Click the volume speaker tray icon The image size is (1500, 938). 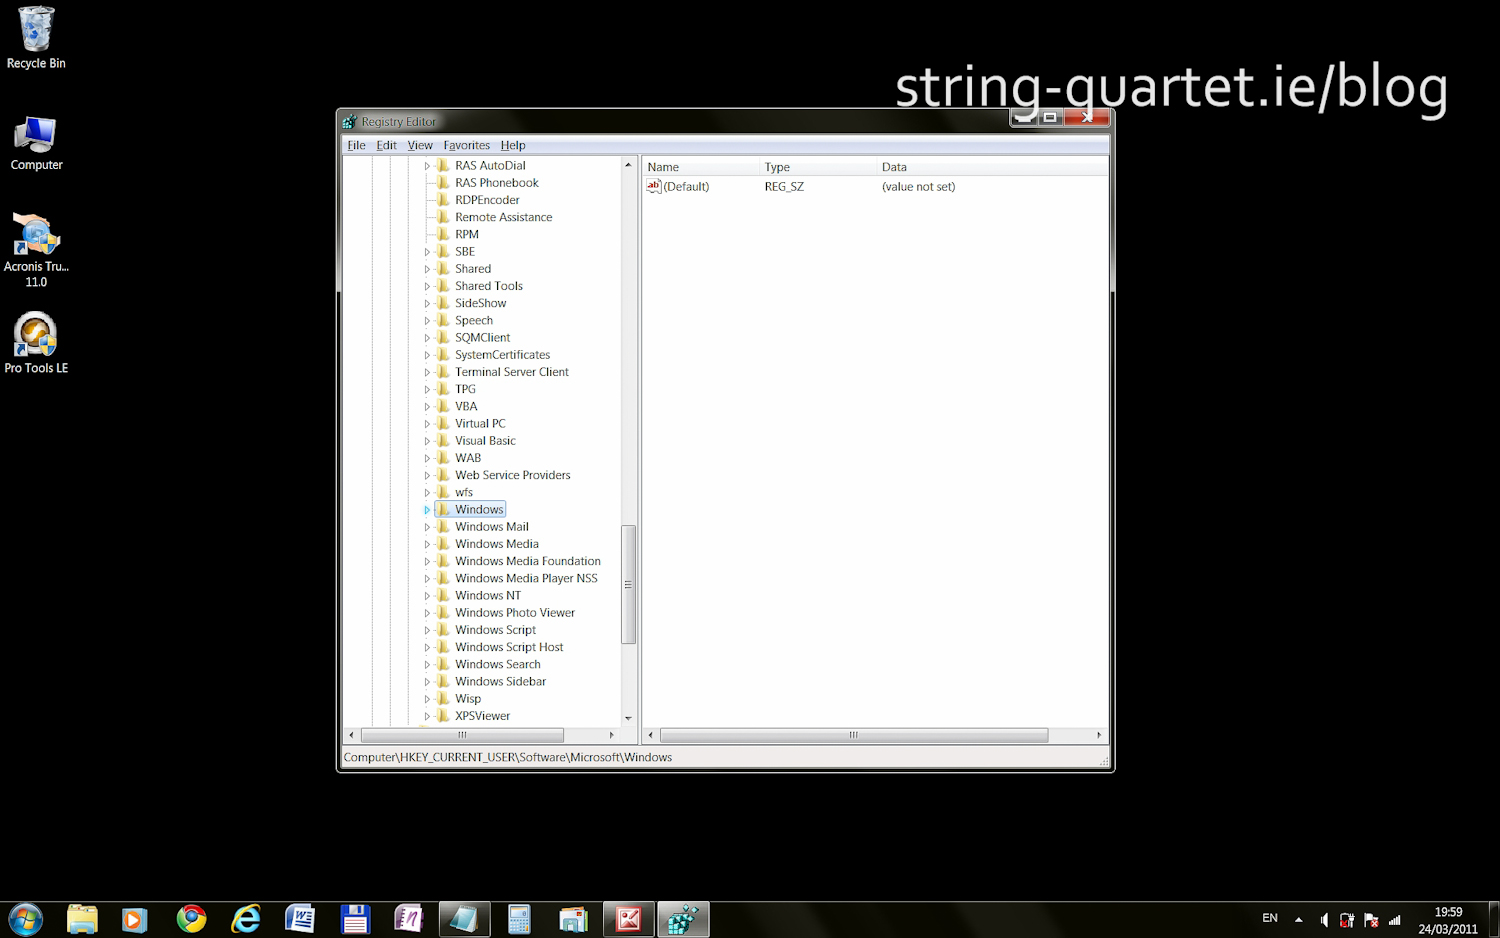point(1324,920)
